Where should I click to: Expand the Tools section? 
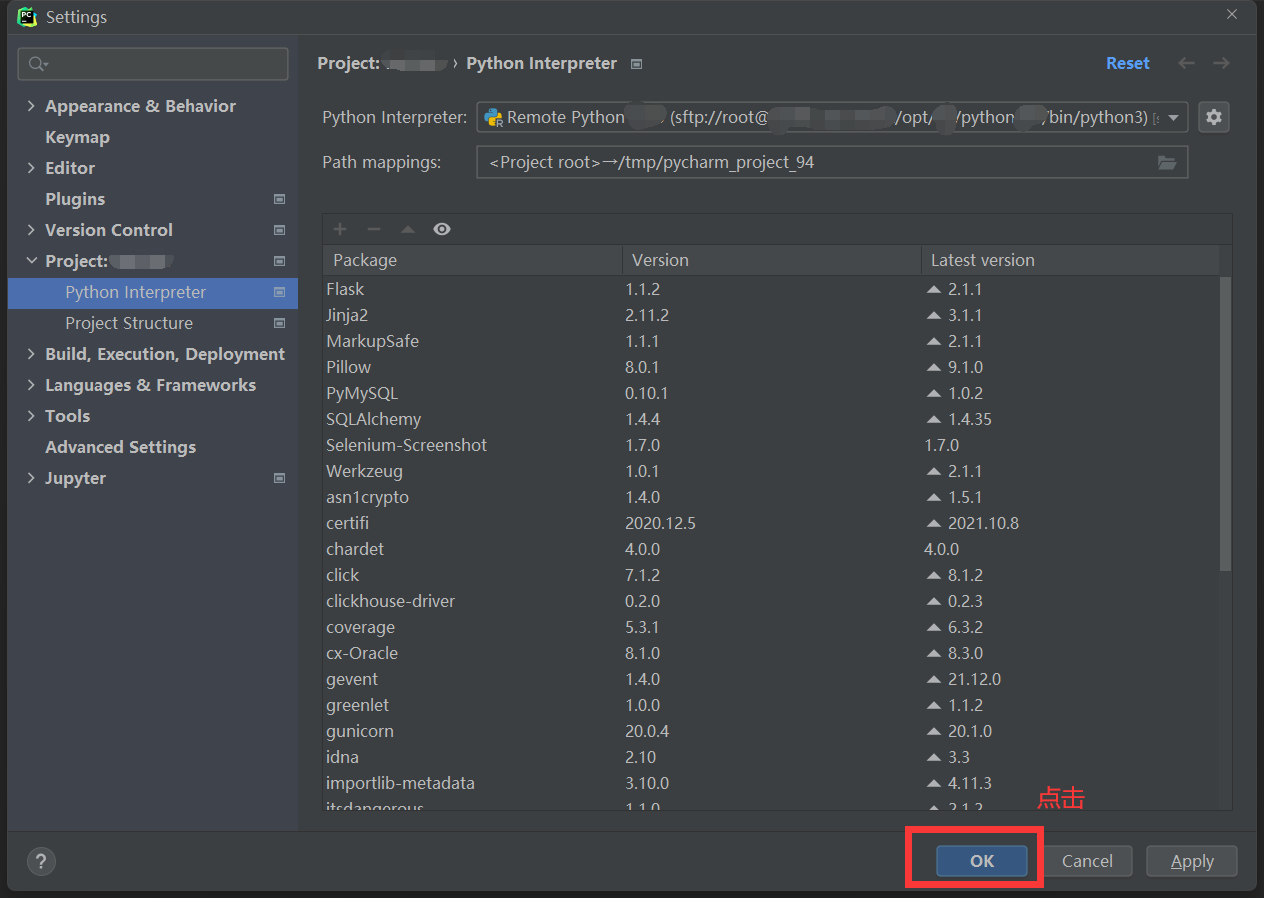coord(31,416)
